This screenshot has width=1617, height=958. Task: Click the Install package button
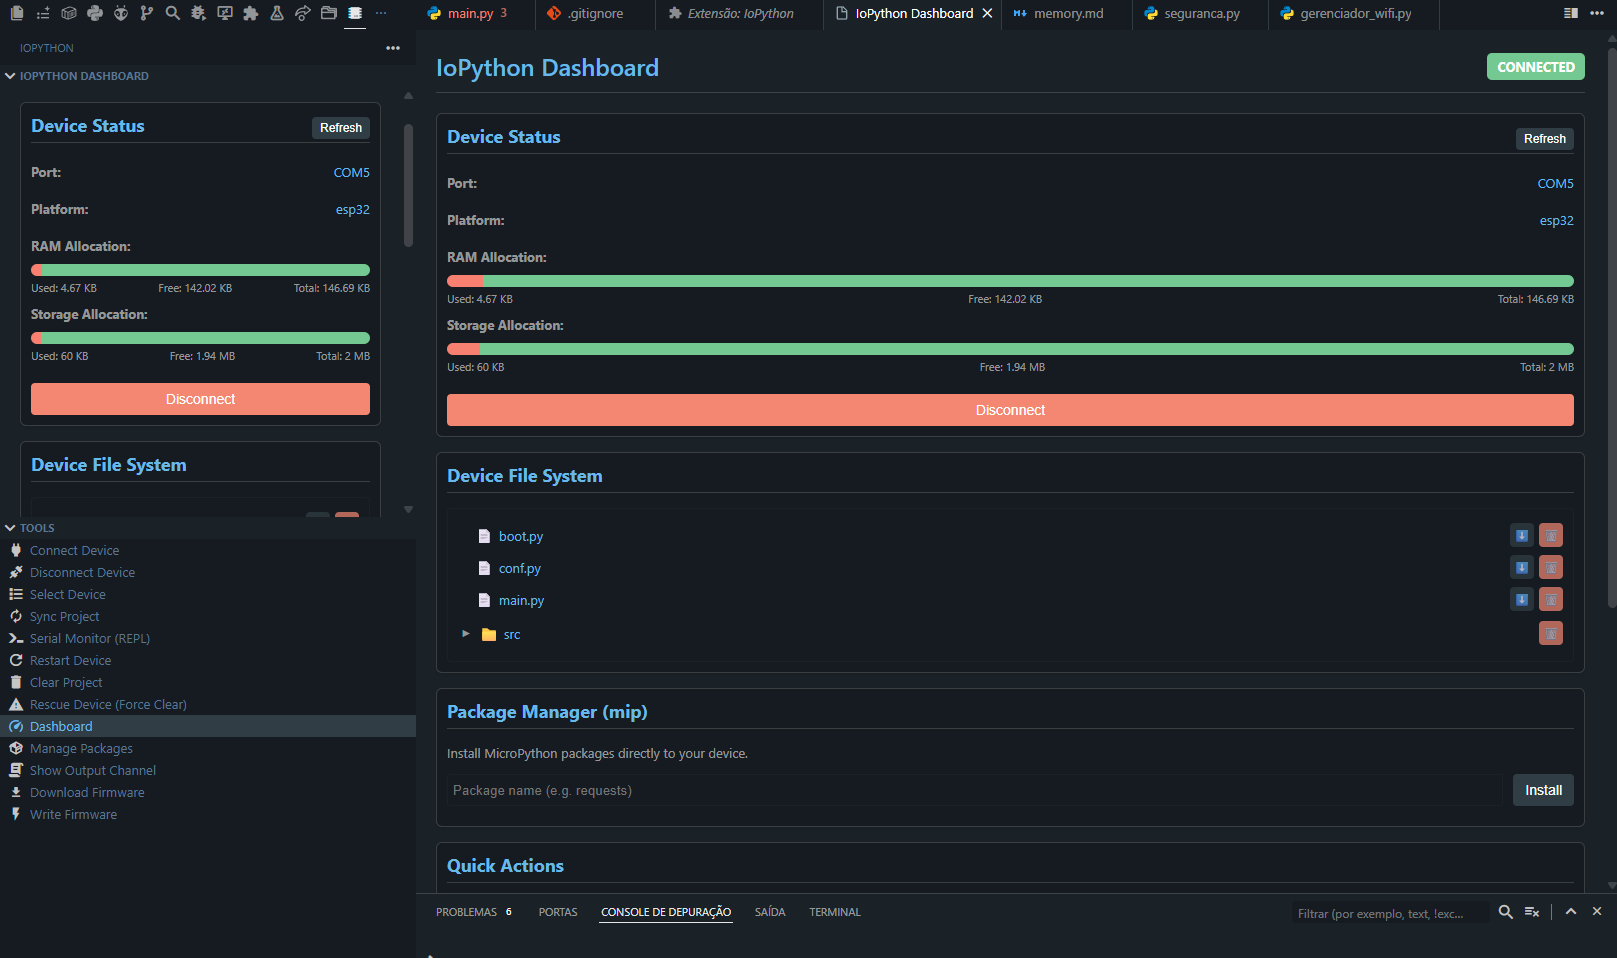(x=1543, y=790)
